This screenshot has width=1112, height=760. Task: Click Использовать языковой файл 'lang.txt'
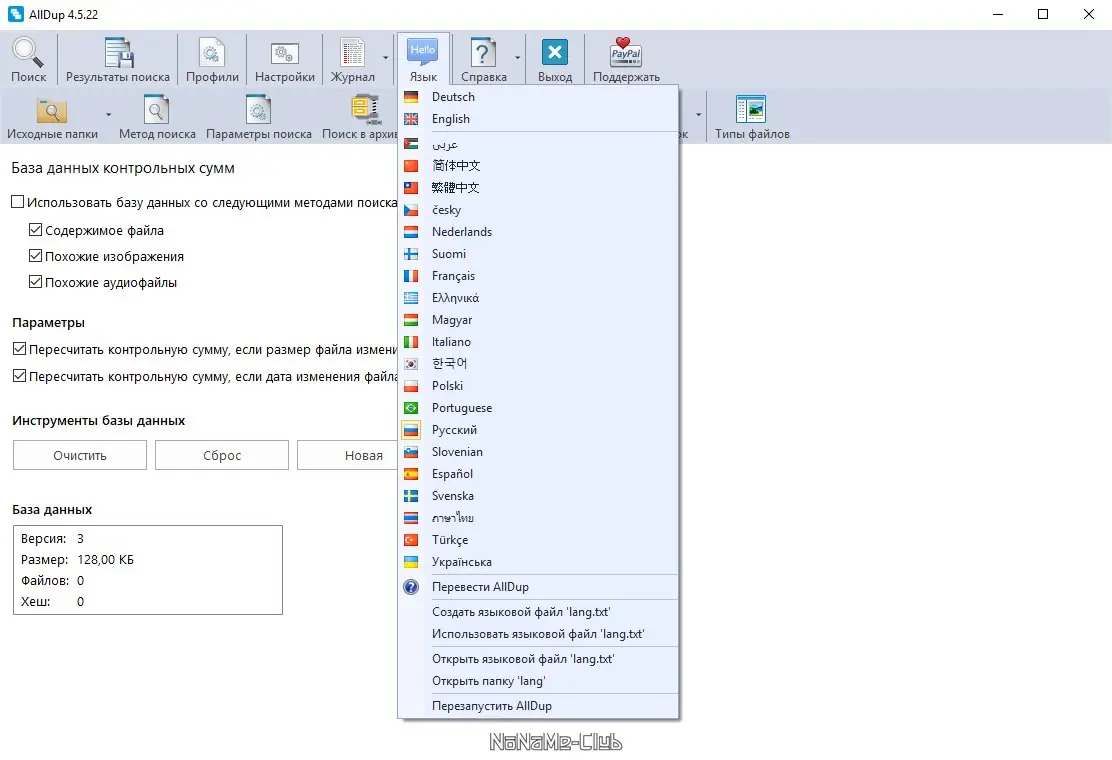tap(538, 634)
